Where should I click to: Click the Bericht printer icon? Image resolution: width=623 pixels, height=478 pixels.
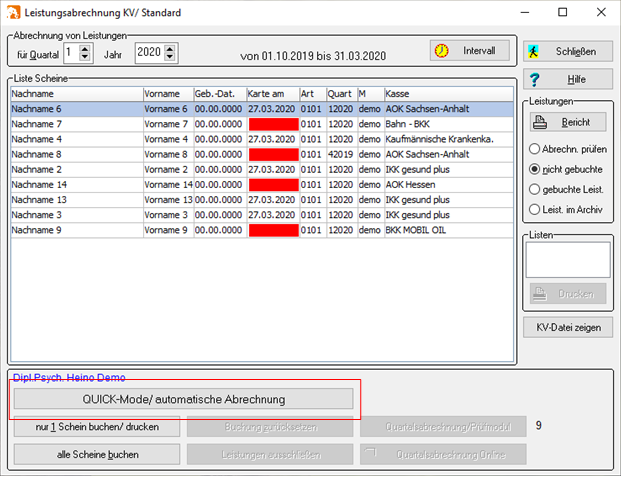[x=540, y=122]
